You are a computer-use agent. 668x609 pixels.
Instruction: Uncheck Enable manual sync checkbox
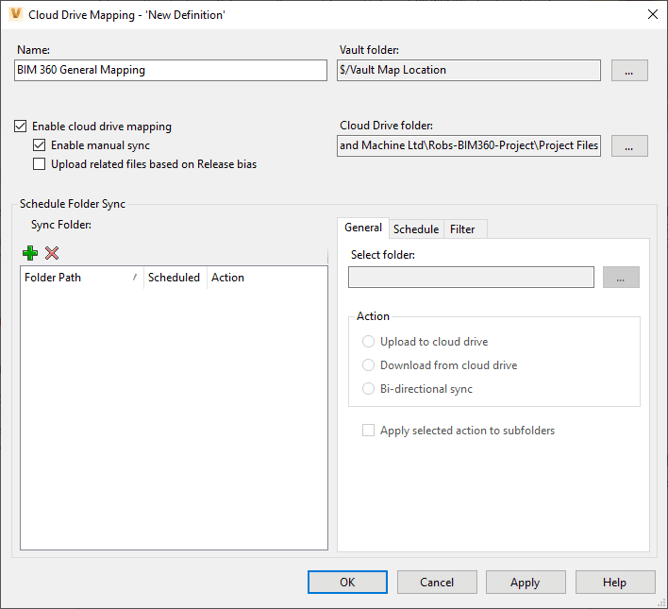[x=39, y=145]
